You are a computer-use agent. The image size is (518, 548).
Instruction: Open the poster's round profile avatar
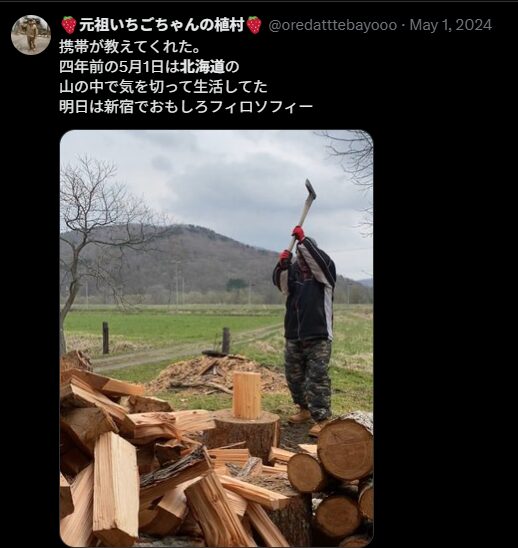[x=31, y=35]
